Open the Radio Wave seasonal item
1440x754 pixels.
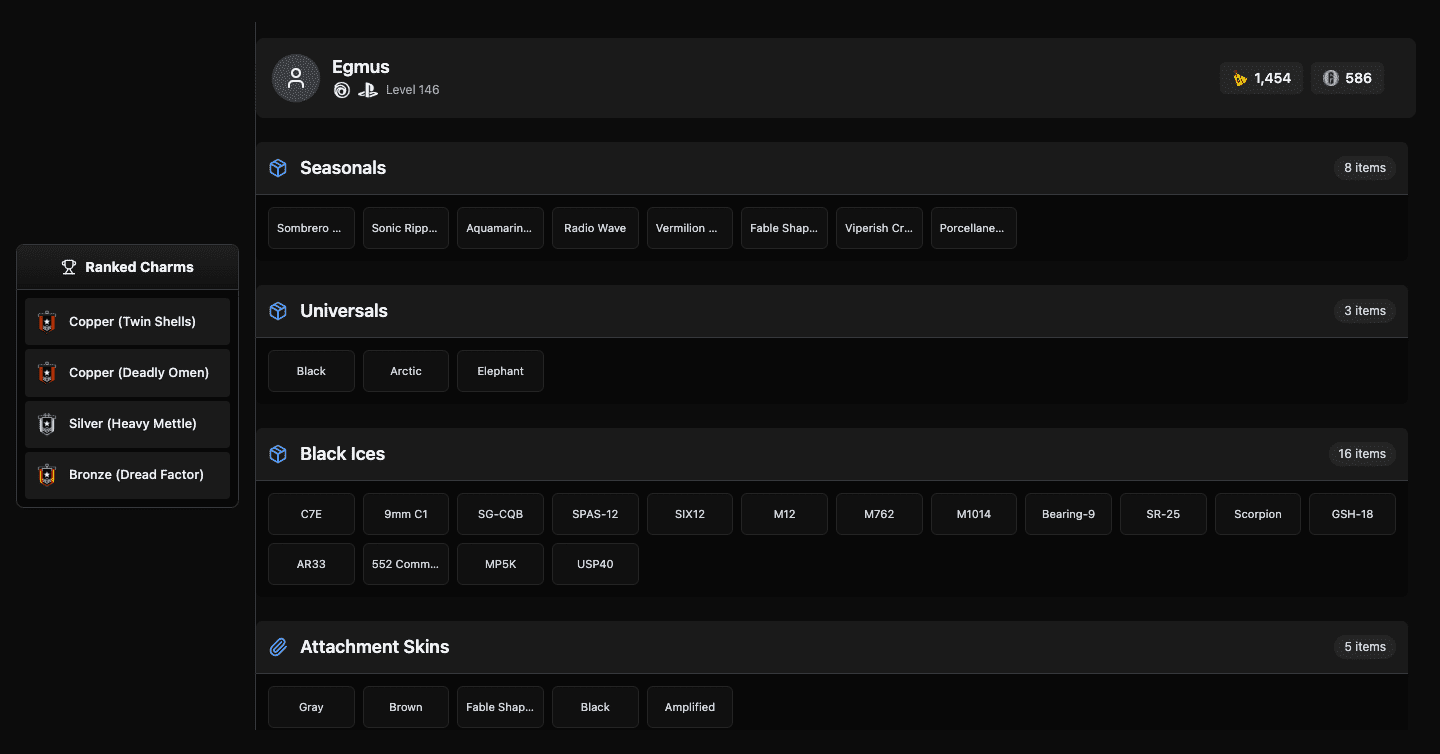coord(595,228)
